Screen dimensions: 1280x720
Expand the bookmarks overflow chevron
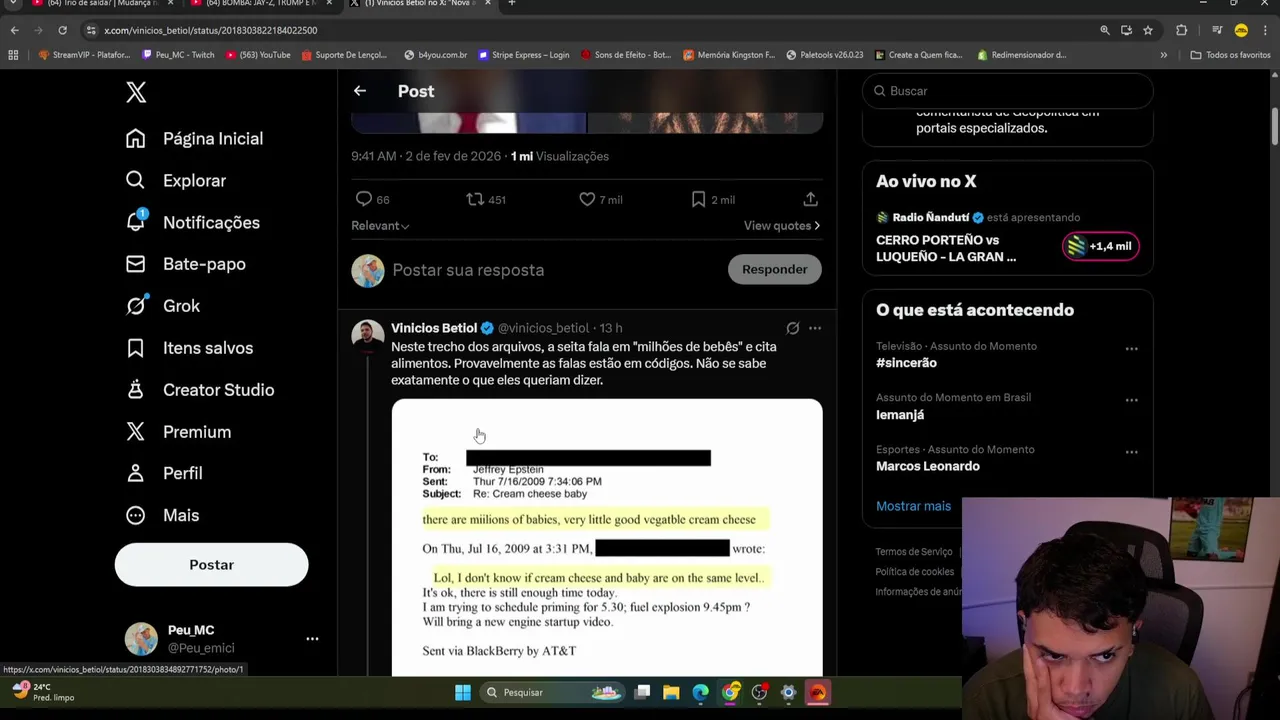click(1164, 55)
